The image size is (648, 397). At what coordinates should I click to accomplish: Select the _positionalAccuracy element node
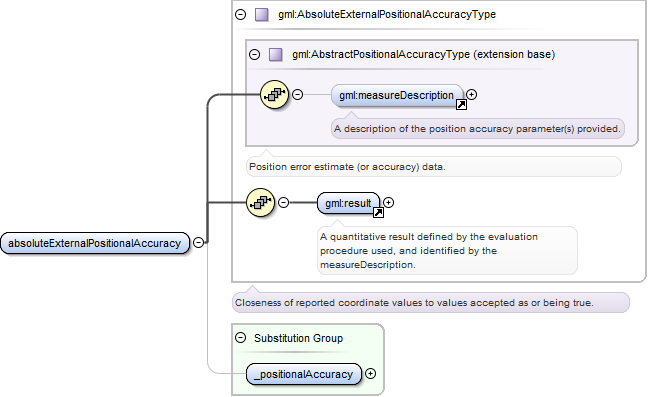point(304,374)
